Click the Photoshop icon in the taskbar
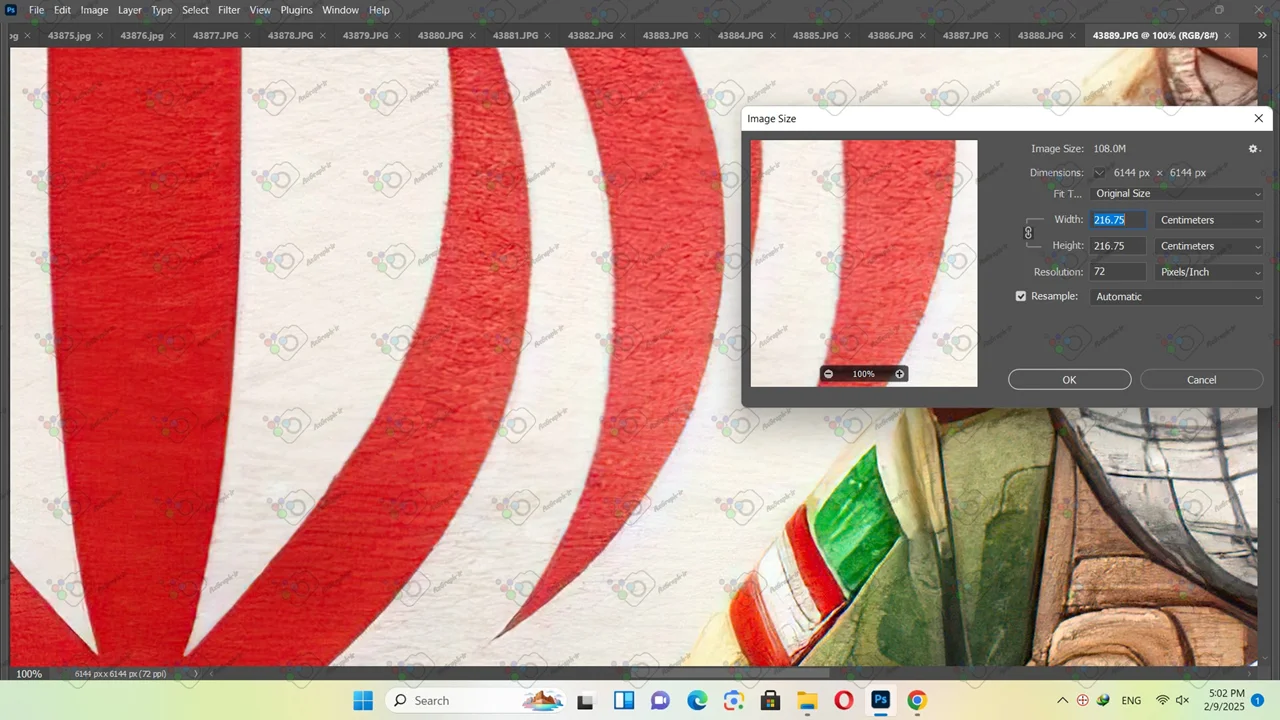This screenshot has height=720, width=1280. pyautogui.click(x=880, y=700)
